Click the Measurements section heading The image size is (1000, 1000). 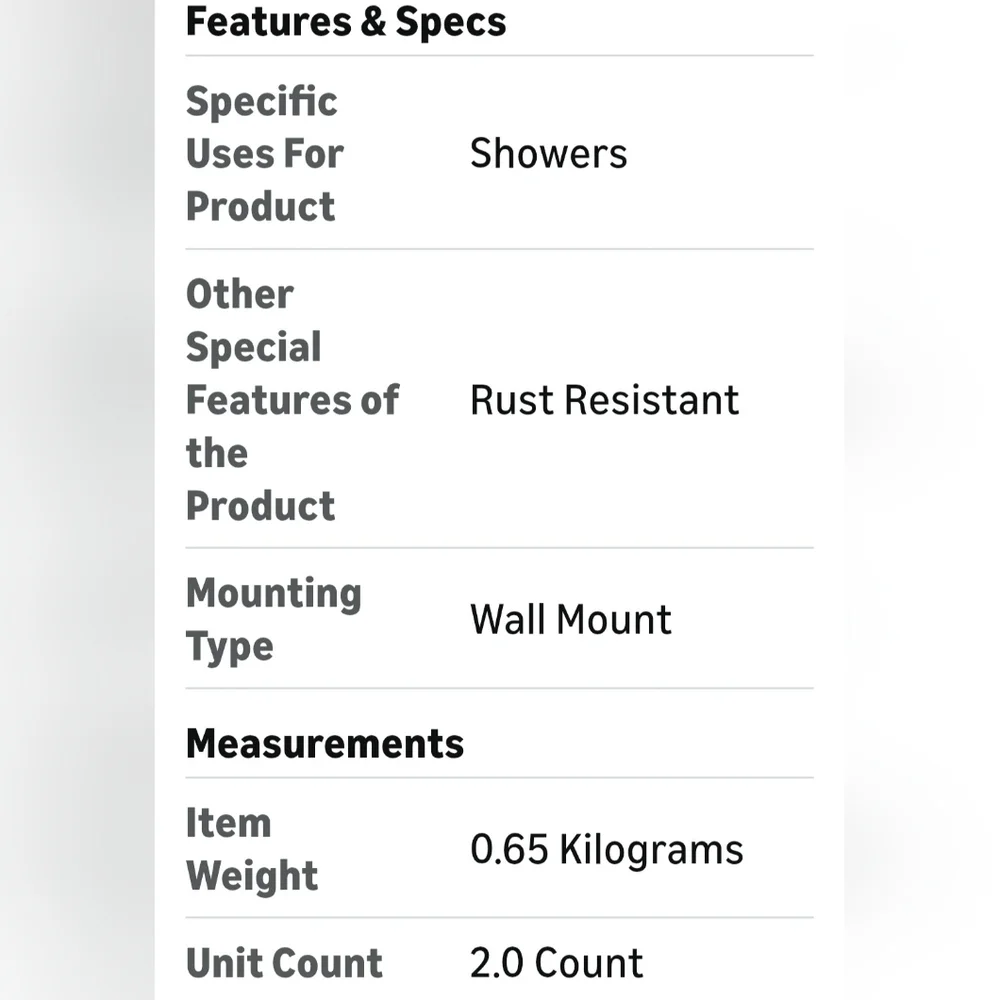325,744
